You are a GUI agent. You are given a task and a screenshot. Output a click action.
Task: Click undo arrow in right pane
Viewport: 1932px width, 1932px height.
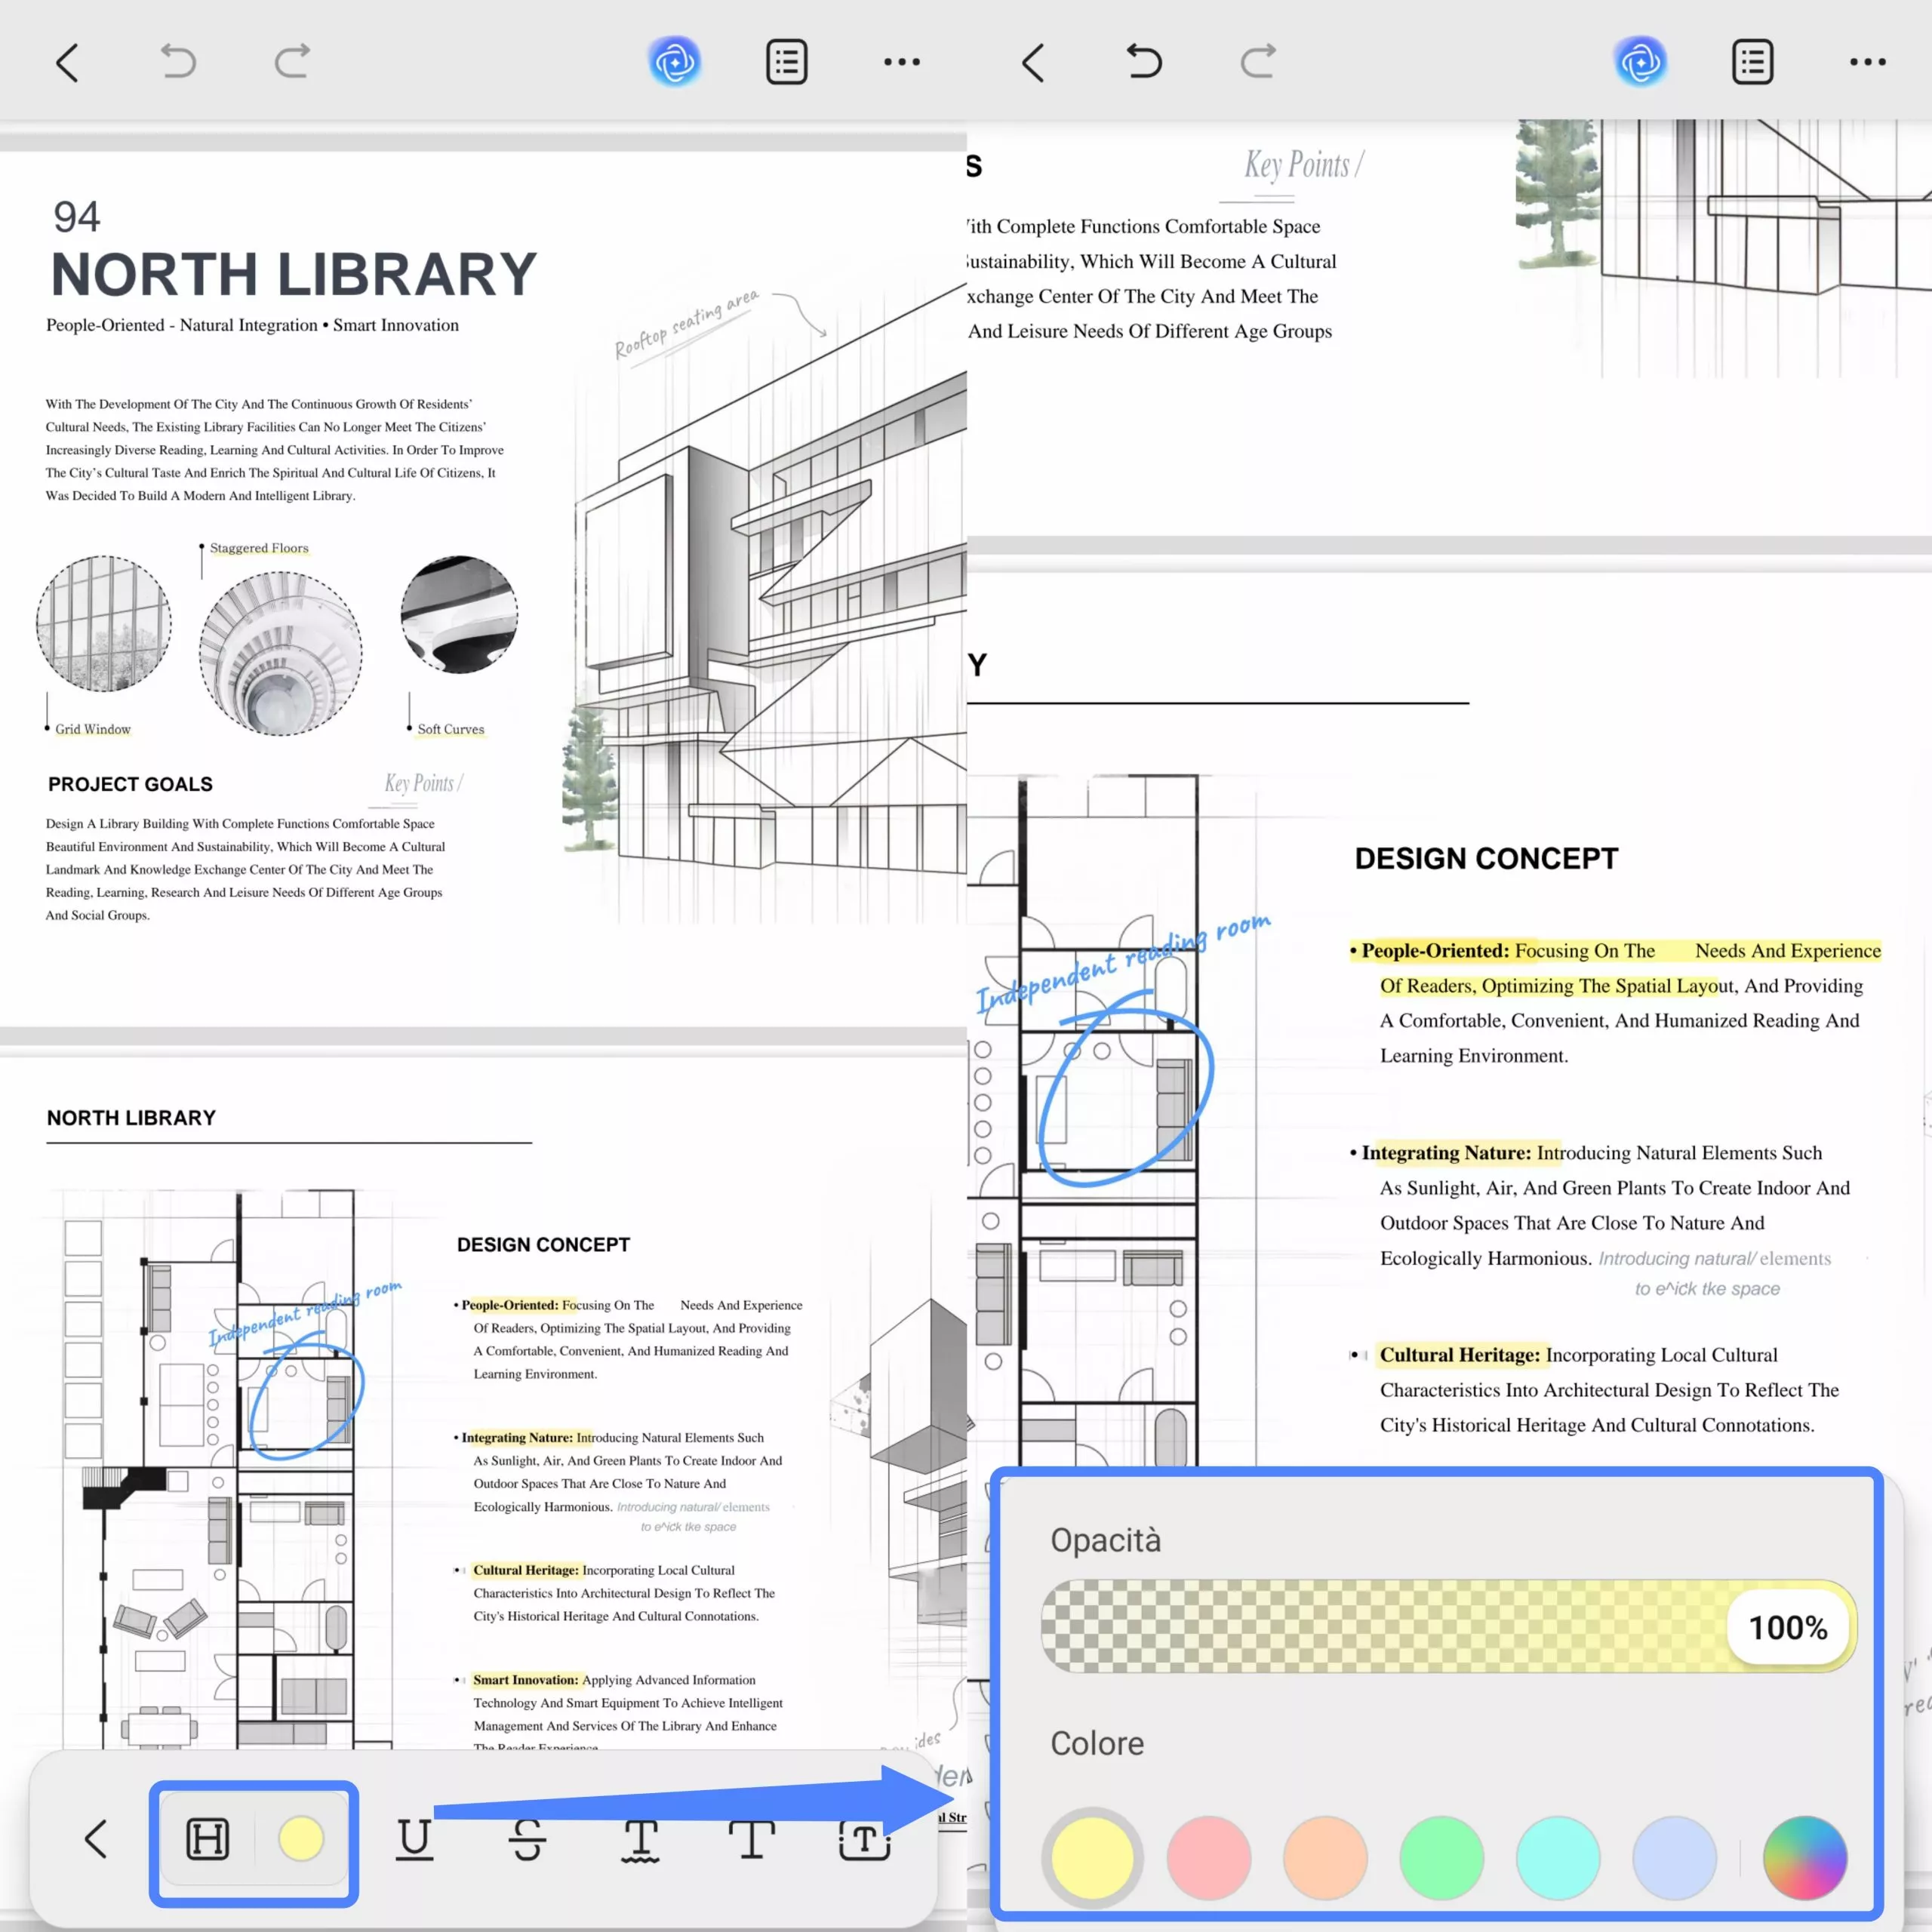[1144, 62]
